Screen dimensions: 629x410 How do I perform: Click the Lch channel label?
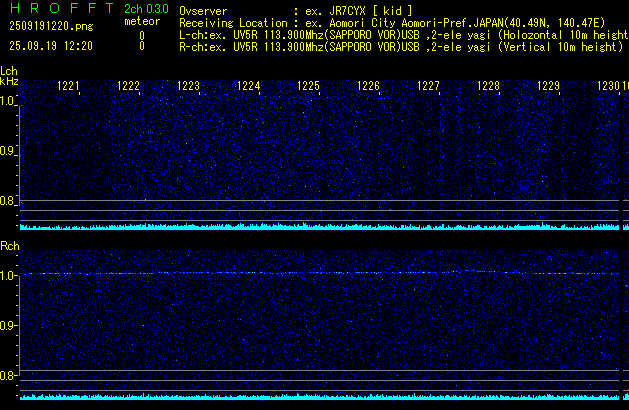[9, 71]
